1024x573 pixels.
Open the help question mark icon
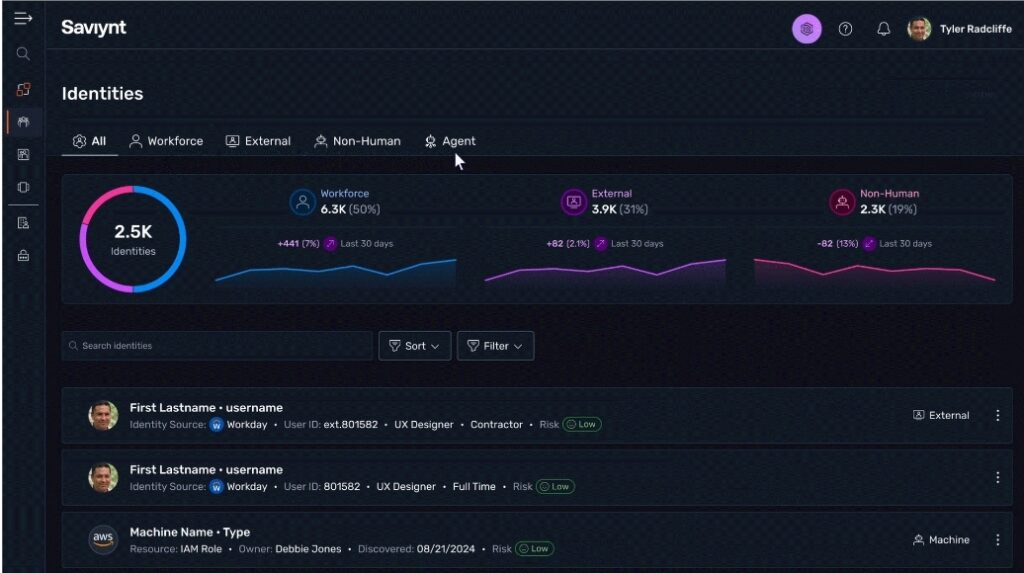pos(845,30)
